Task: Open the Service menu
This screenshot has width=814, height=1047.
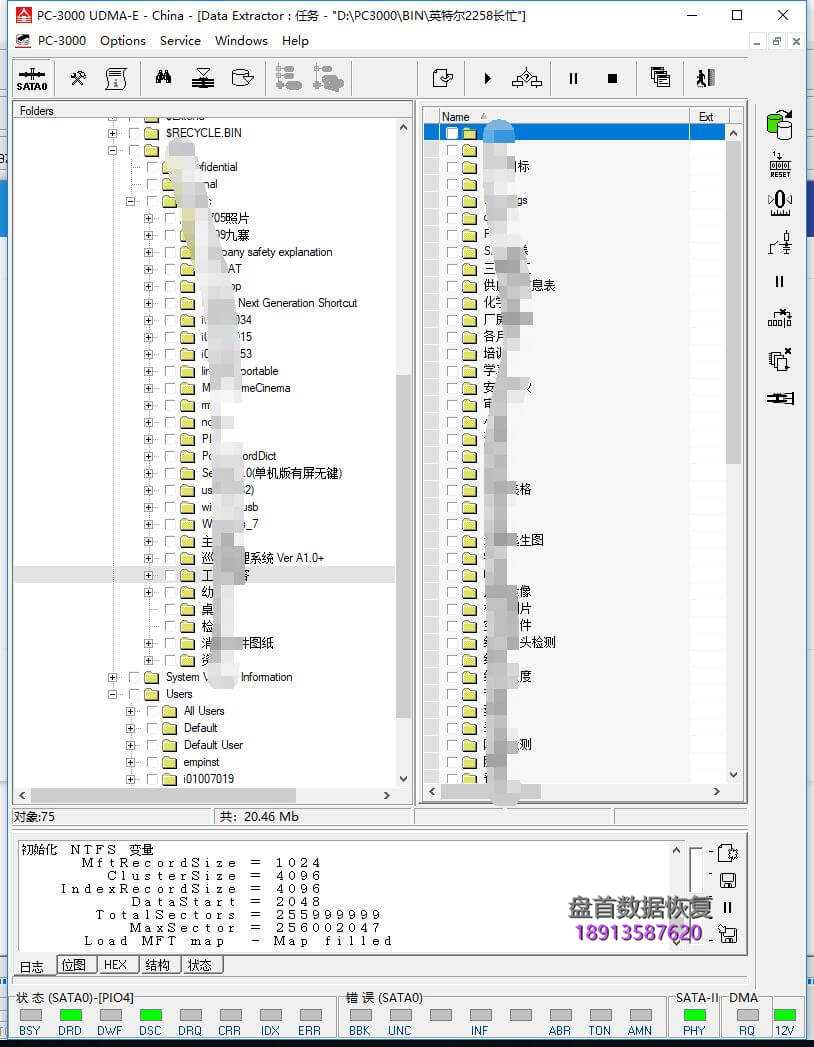Action: pos(180,41)
